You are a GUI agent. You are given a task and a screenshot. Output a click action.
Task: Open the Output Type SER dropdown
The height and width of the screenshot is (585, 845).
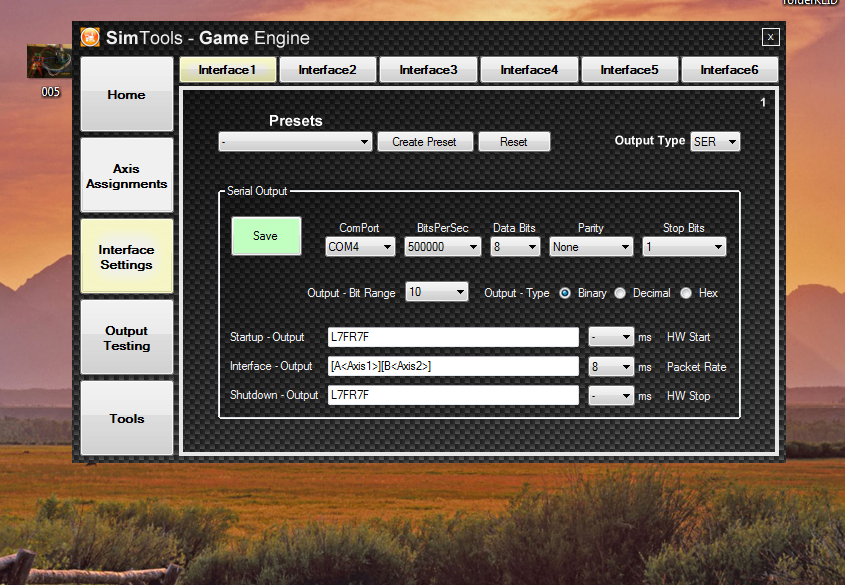(715, 142)
